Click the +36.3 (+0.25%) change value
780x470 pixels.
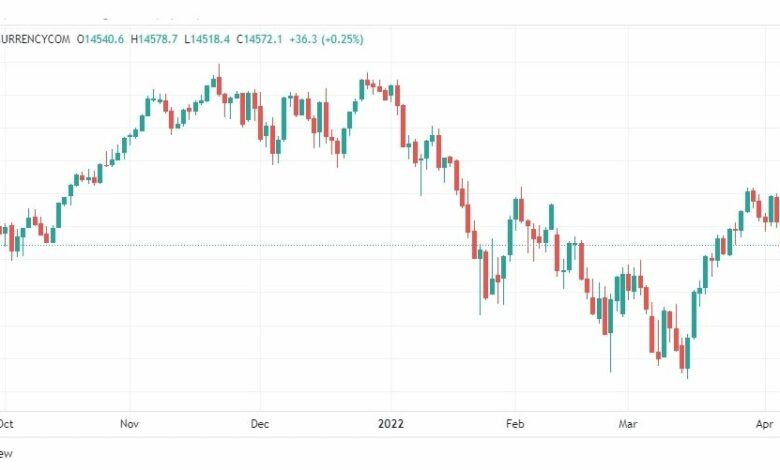326,39
